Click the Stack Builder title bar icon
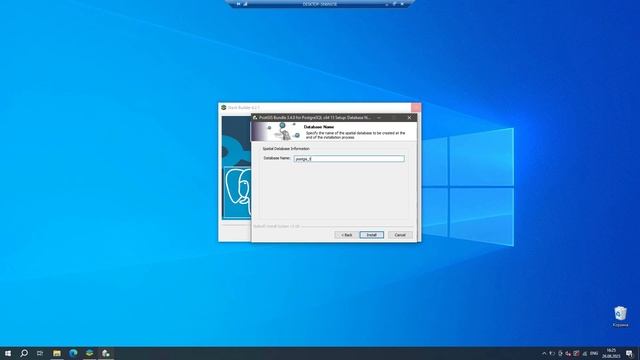640x360 pixels. click(224, 107)
